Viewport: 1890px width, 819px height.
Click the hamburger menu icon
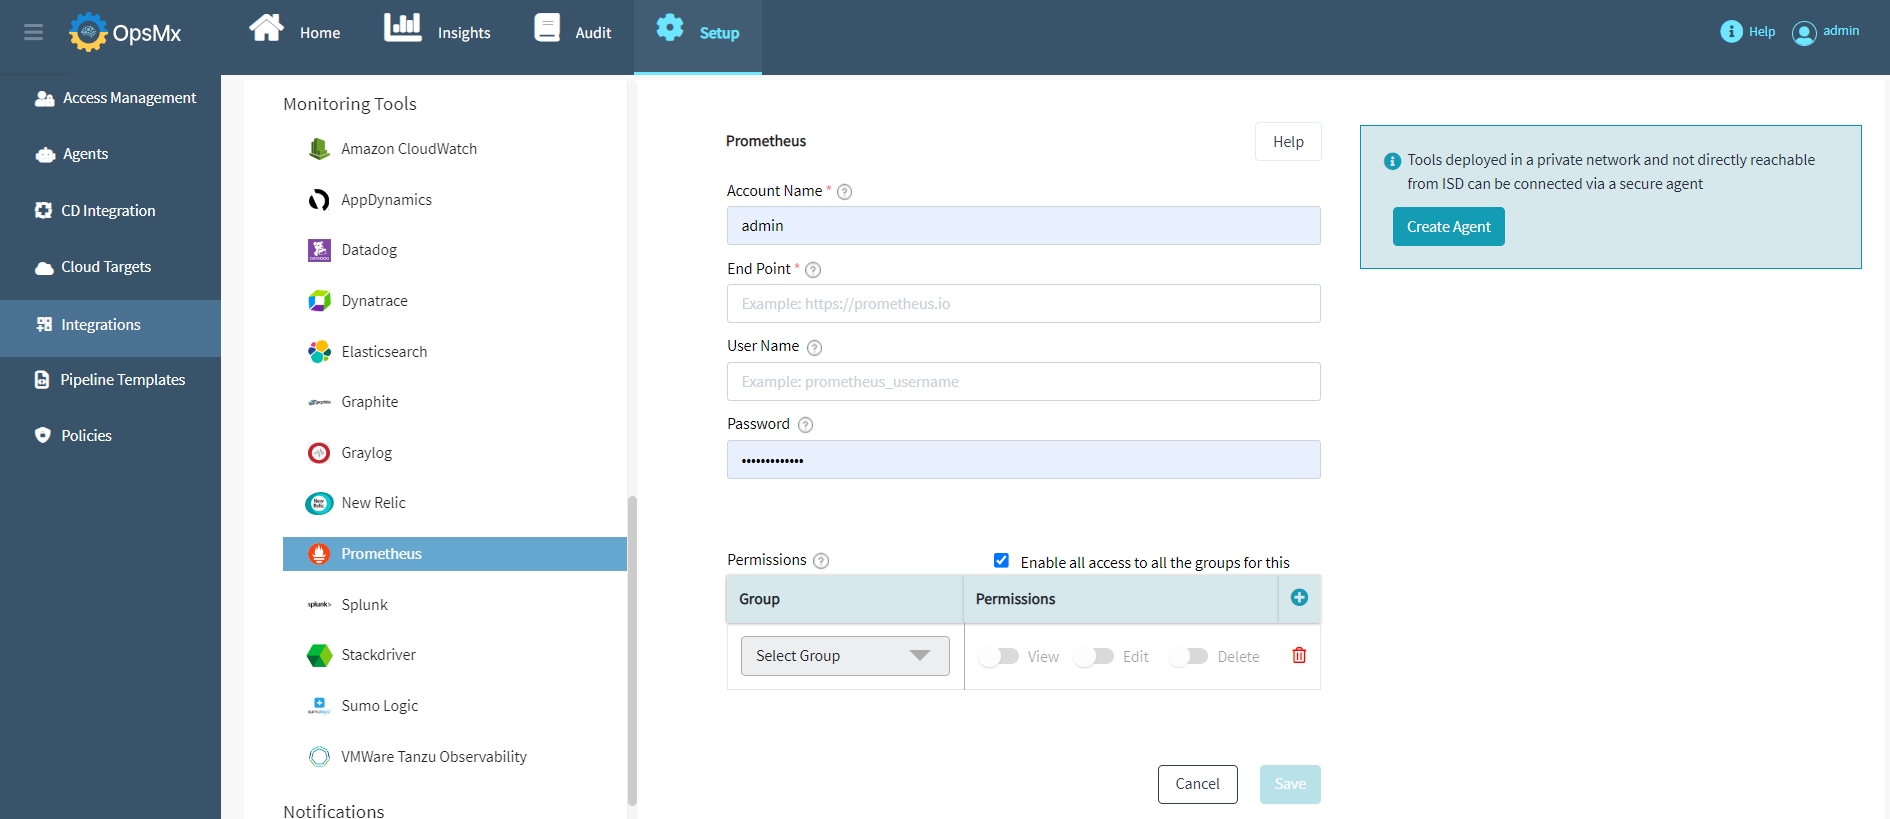(33, 32)
